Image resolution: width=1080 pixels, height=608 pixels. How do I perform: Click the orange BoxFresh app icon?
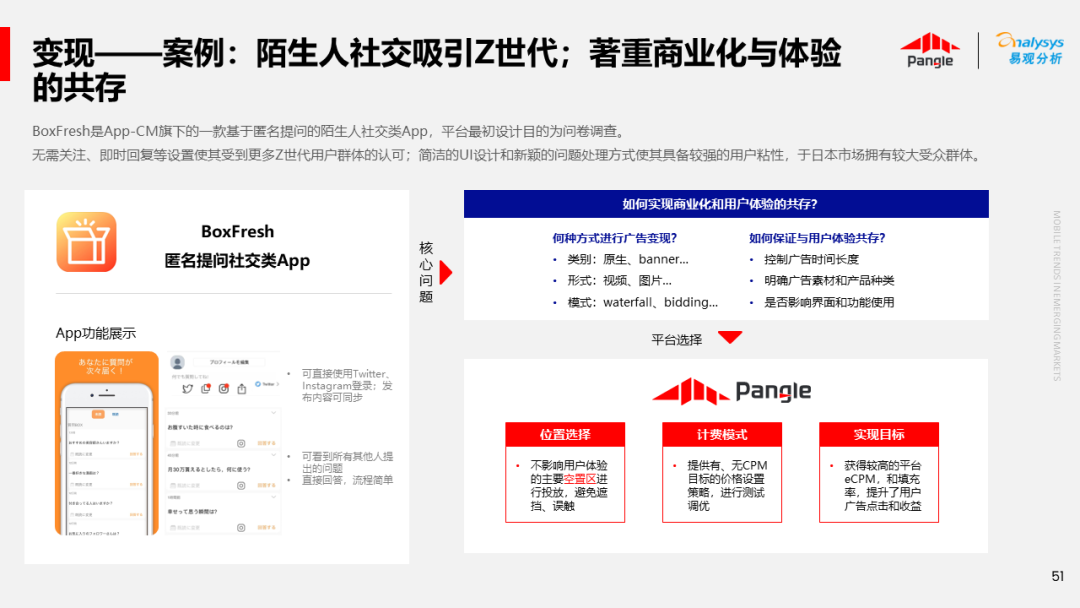coord(86,242)
